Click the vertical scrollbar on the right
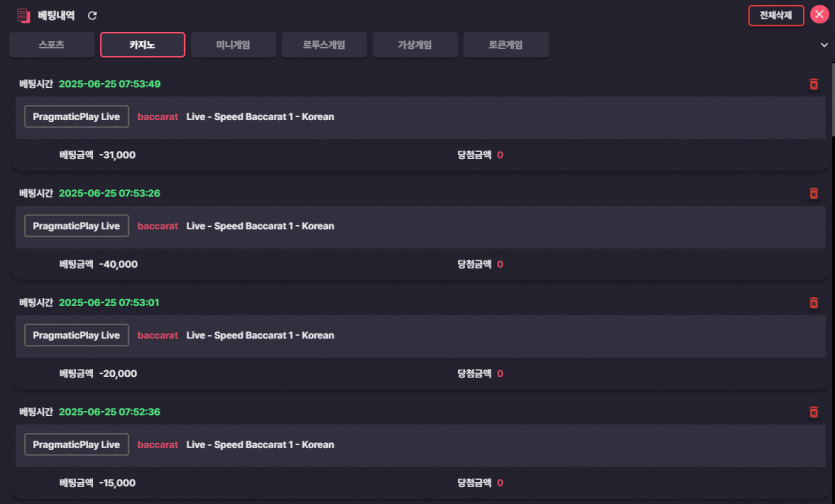This screenshot has width=835, height=504. pyautogui.click(x=832, y=100)
